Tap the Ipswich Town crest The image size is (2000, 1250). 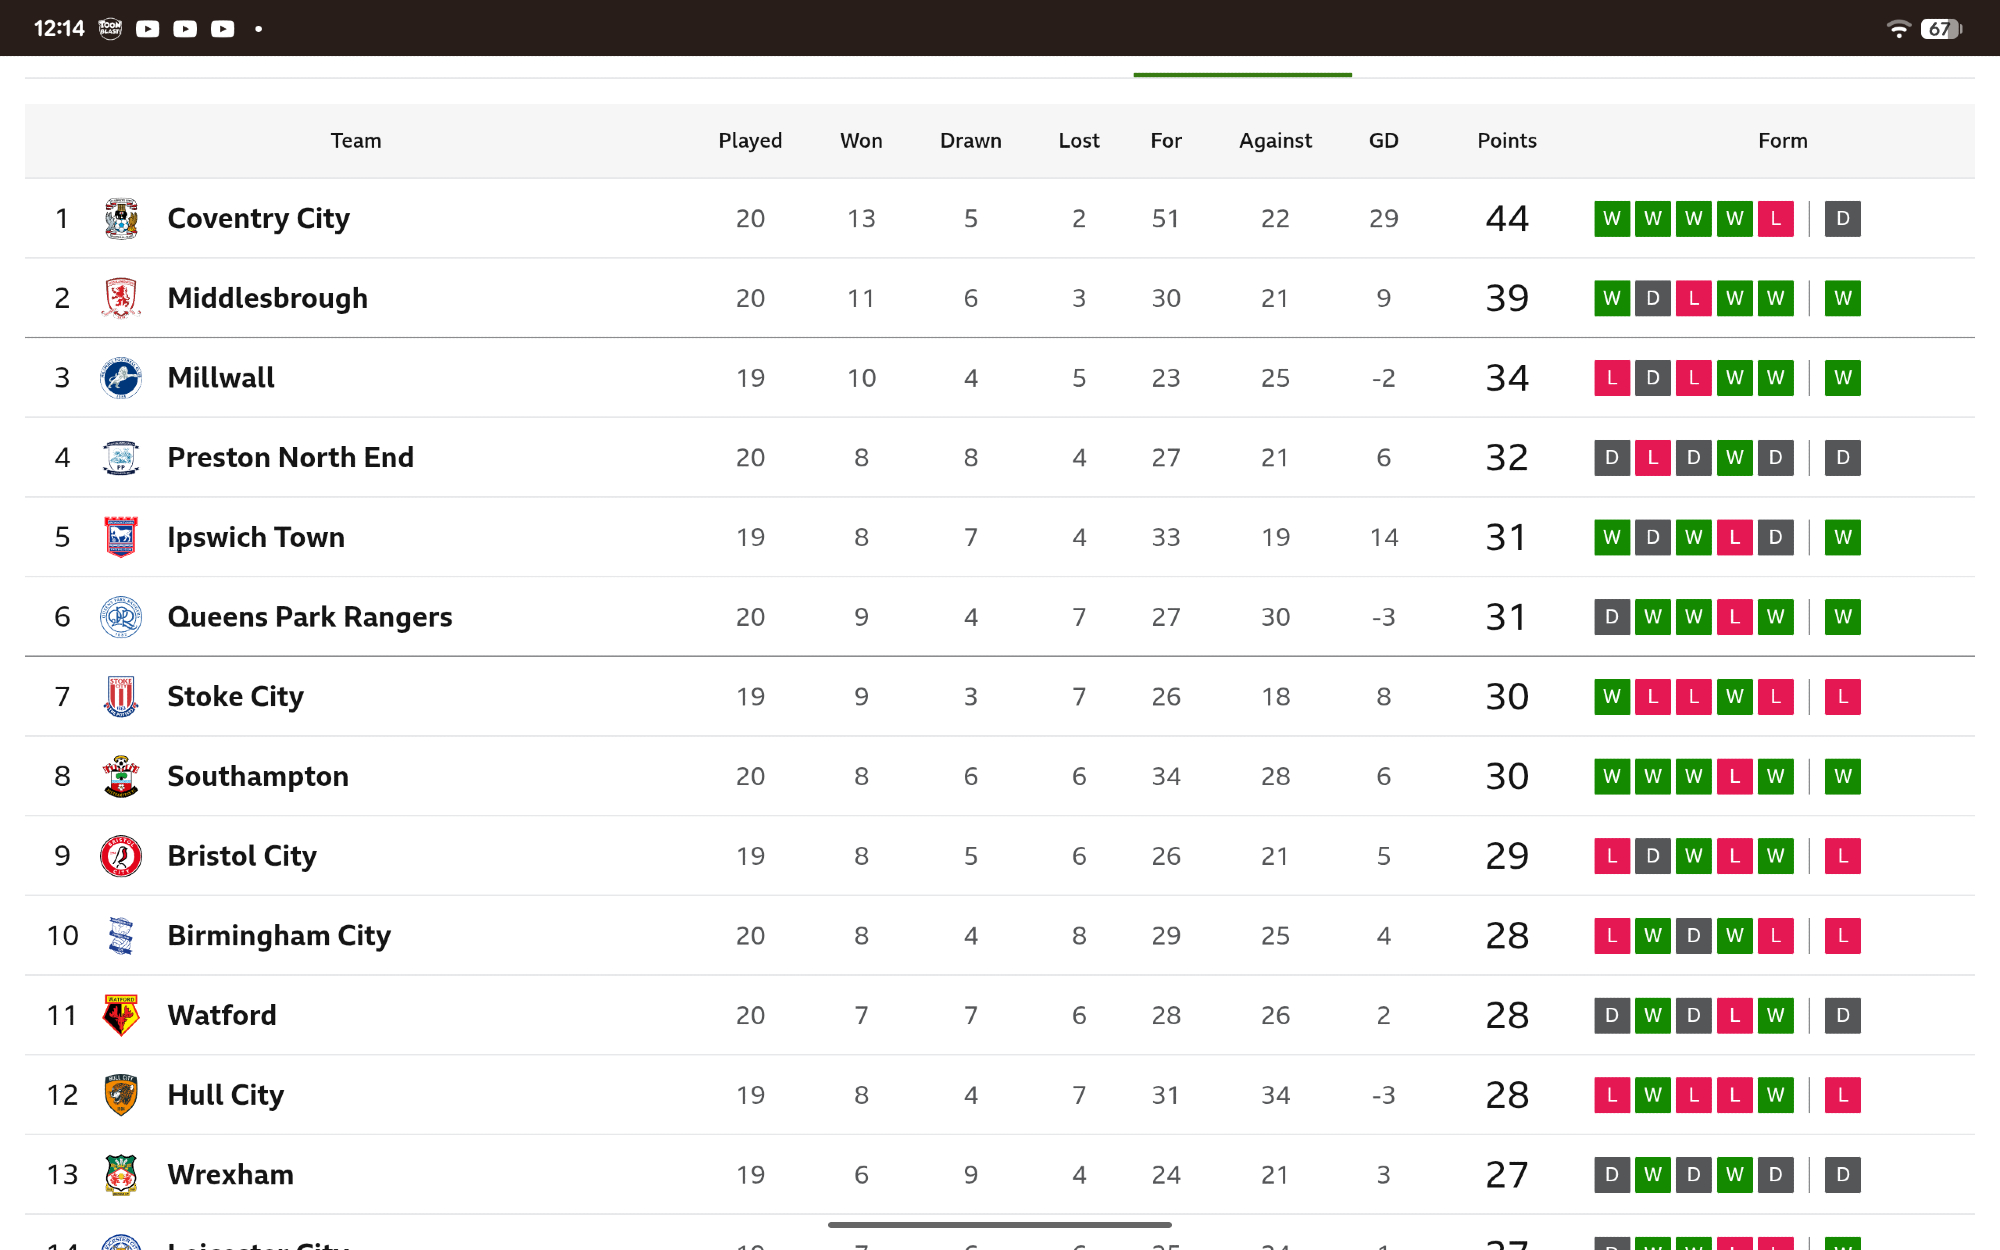121,537
